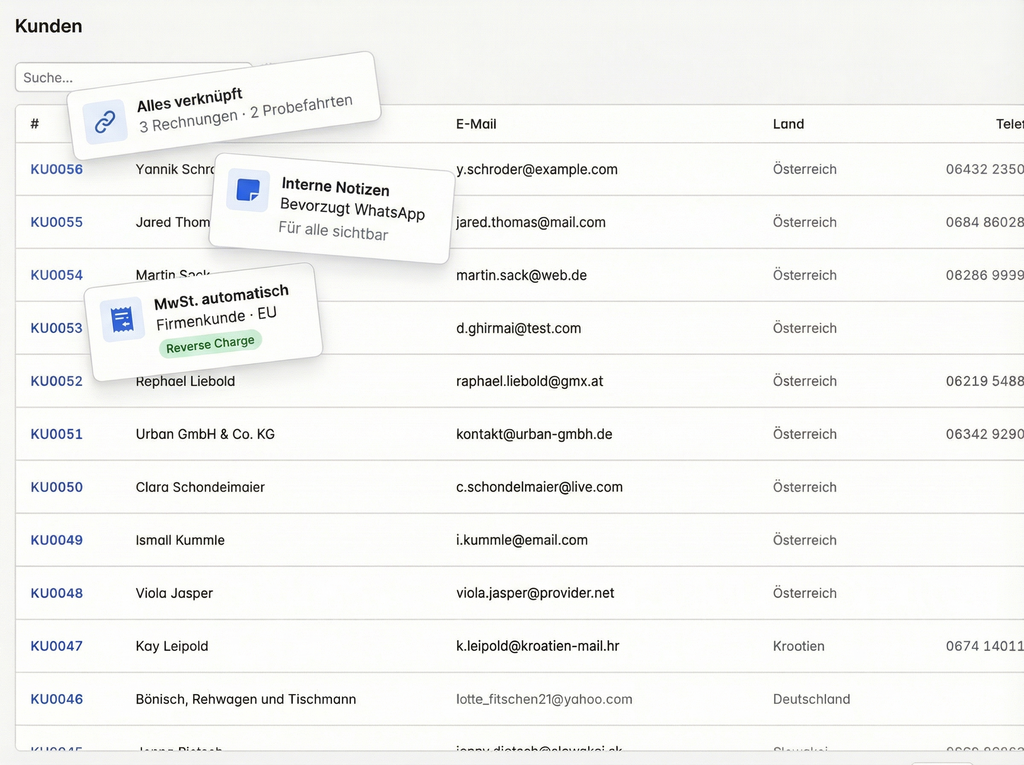This screenshot has width=1024, height=765.
Task: Open customer ID KU0051
Action: [x=56, y=434]
